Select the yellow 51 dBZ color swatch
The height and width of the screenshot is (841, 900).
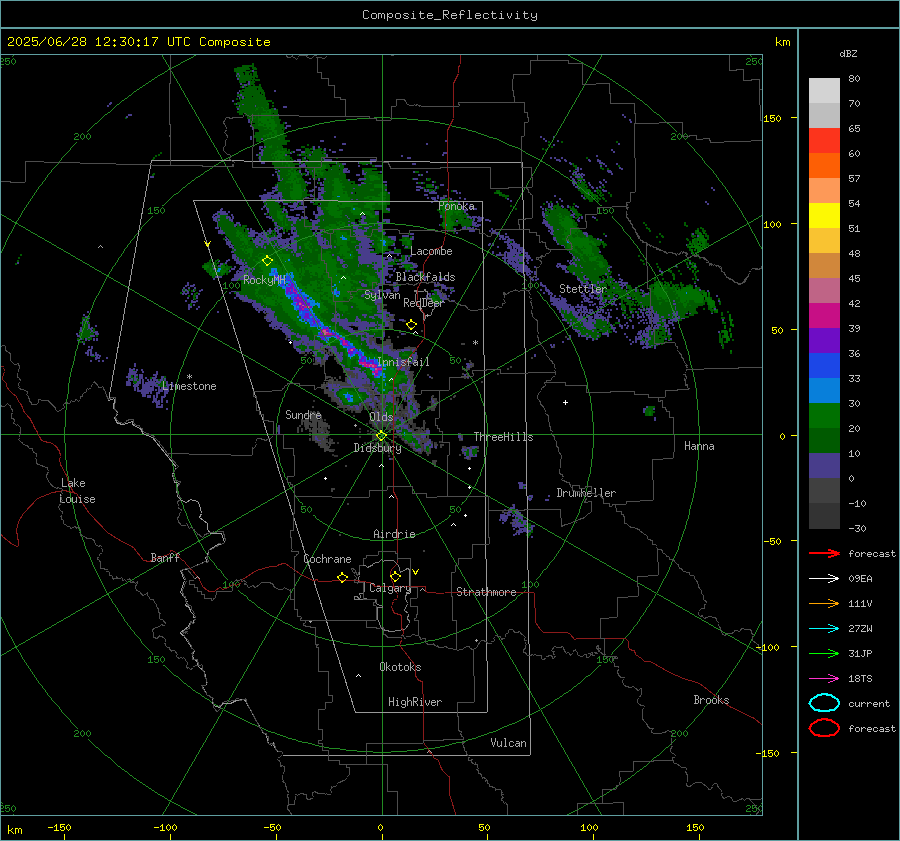pyautogui.click(x=824, y=216)
